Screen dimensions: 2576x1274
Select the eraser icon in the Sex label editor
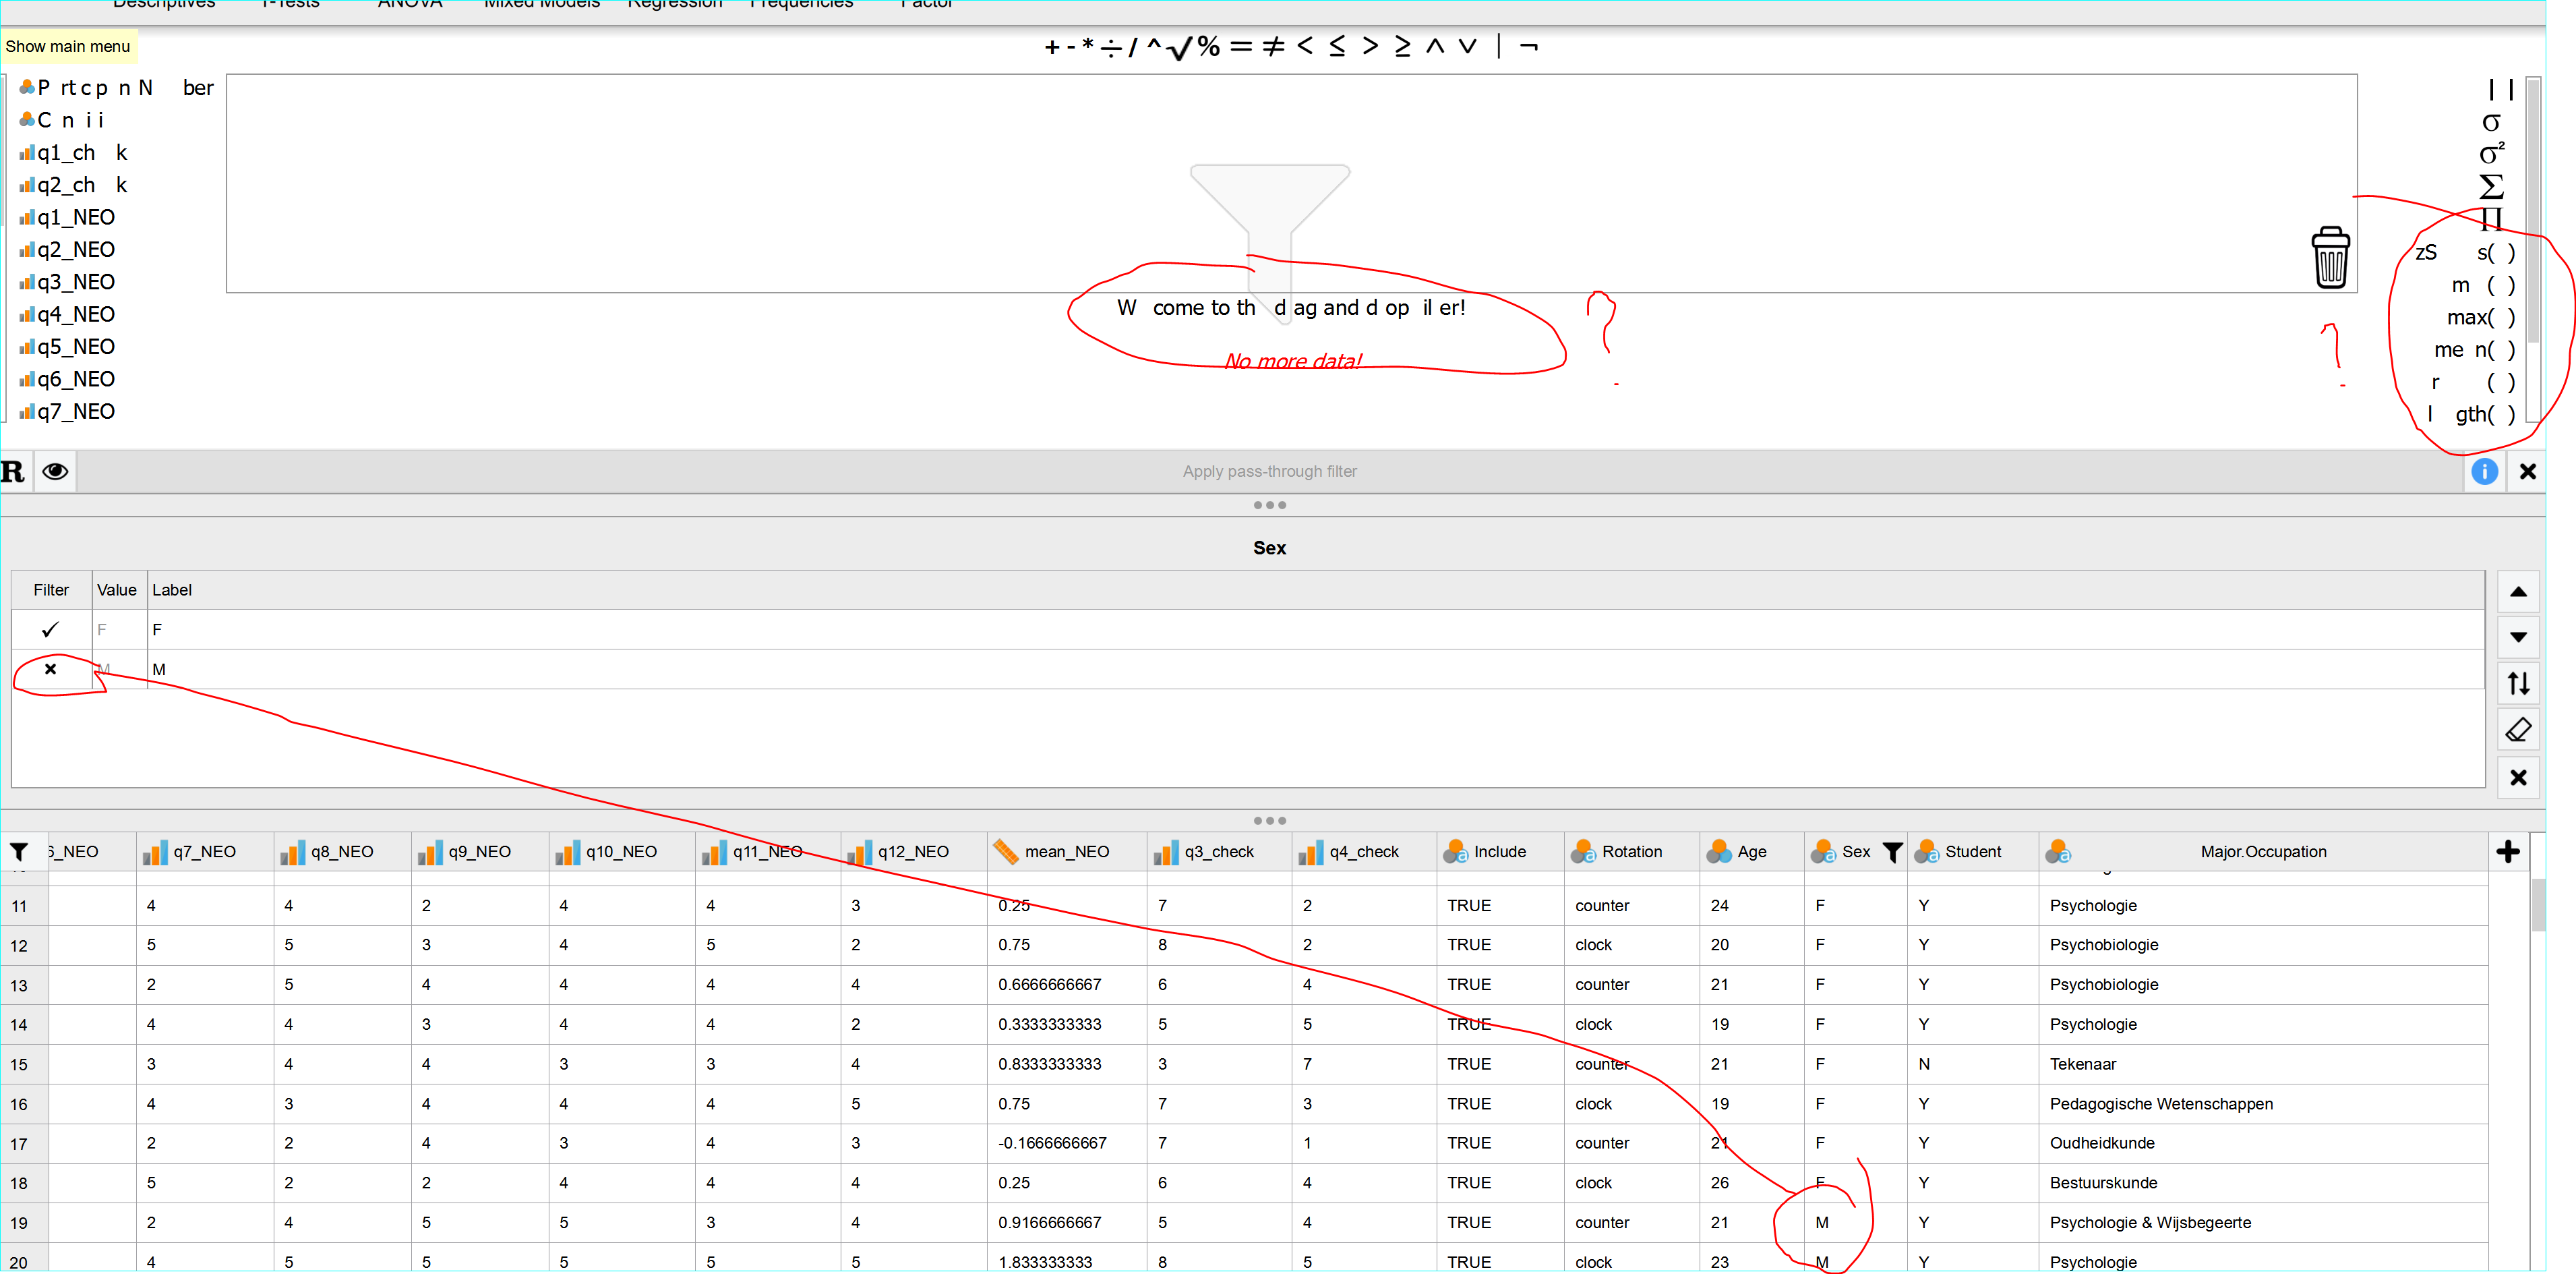point(2519,729)
